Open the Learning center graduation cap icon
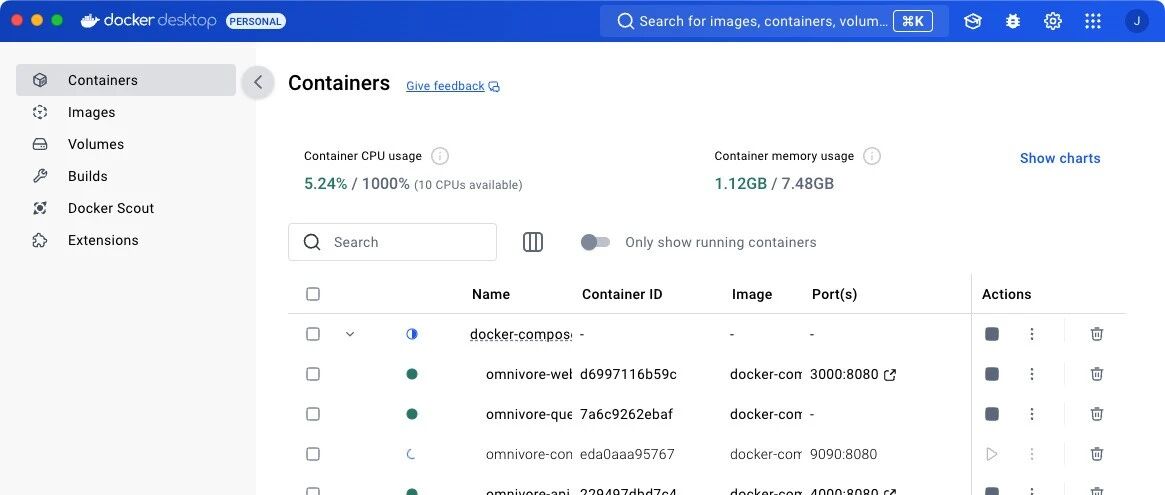Image resolution: width=1165 pixels, height=495 pixels. pos(973,22)
